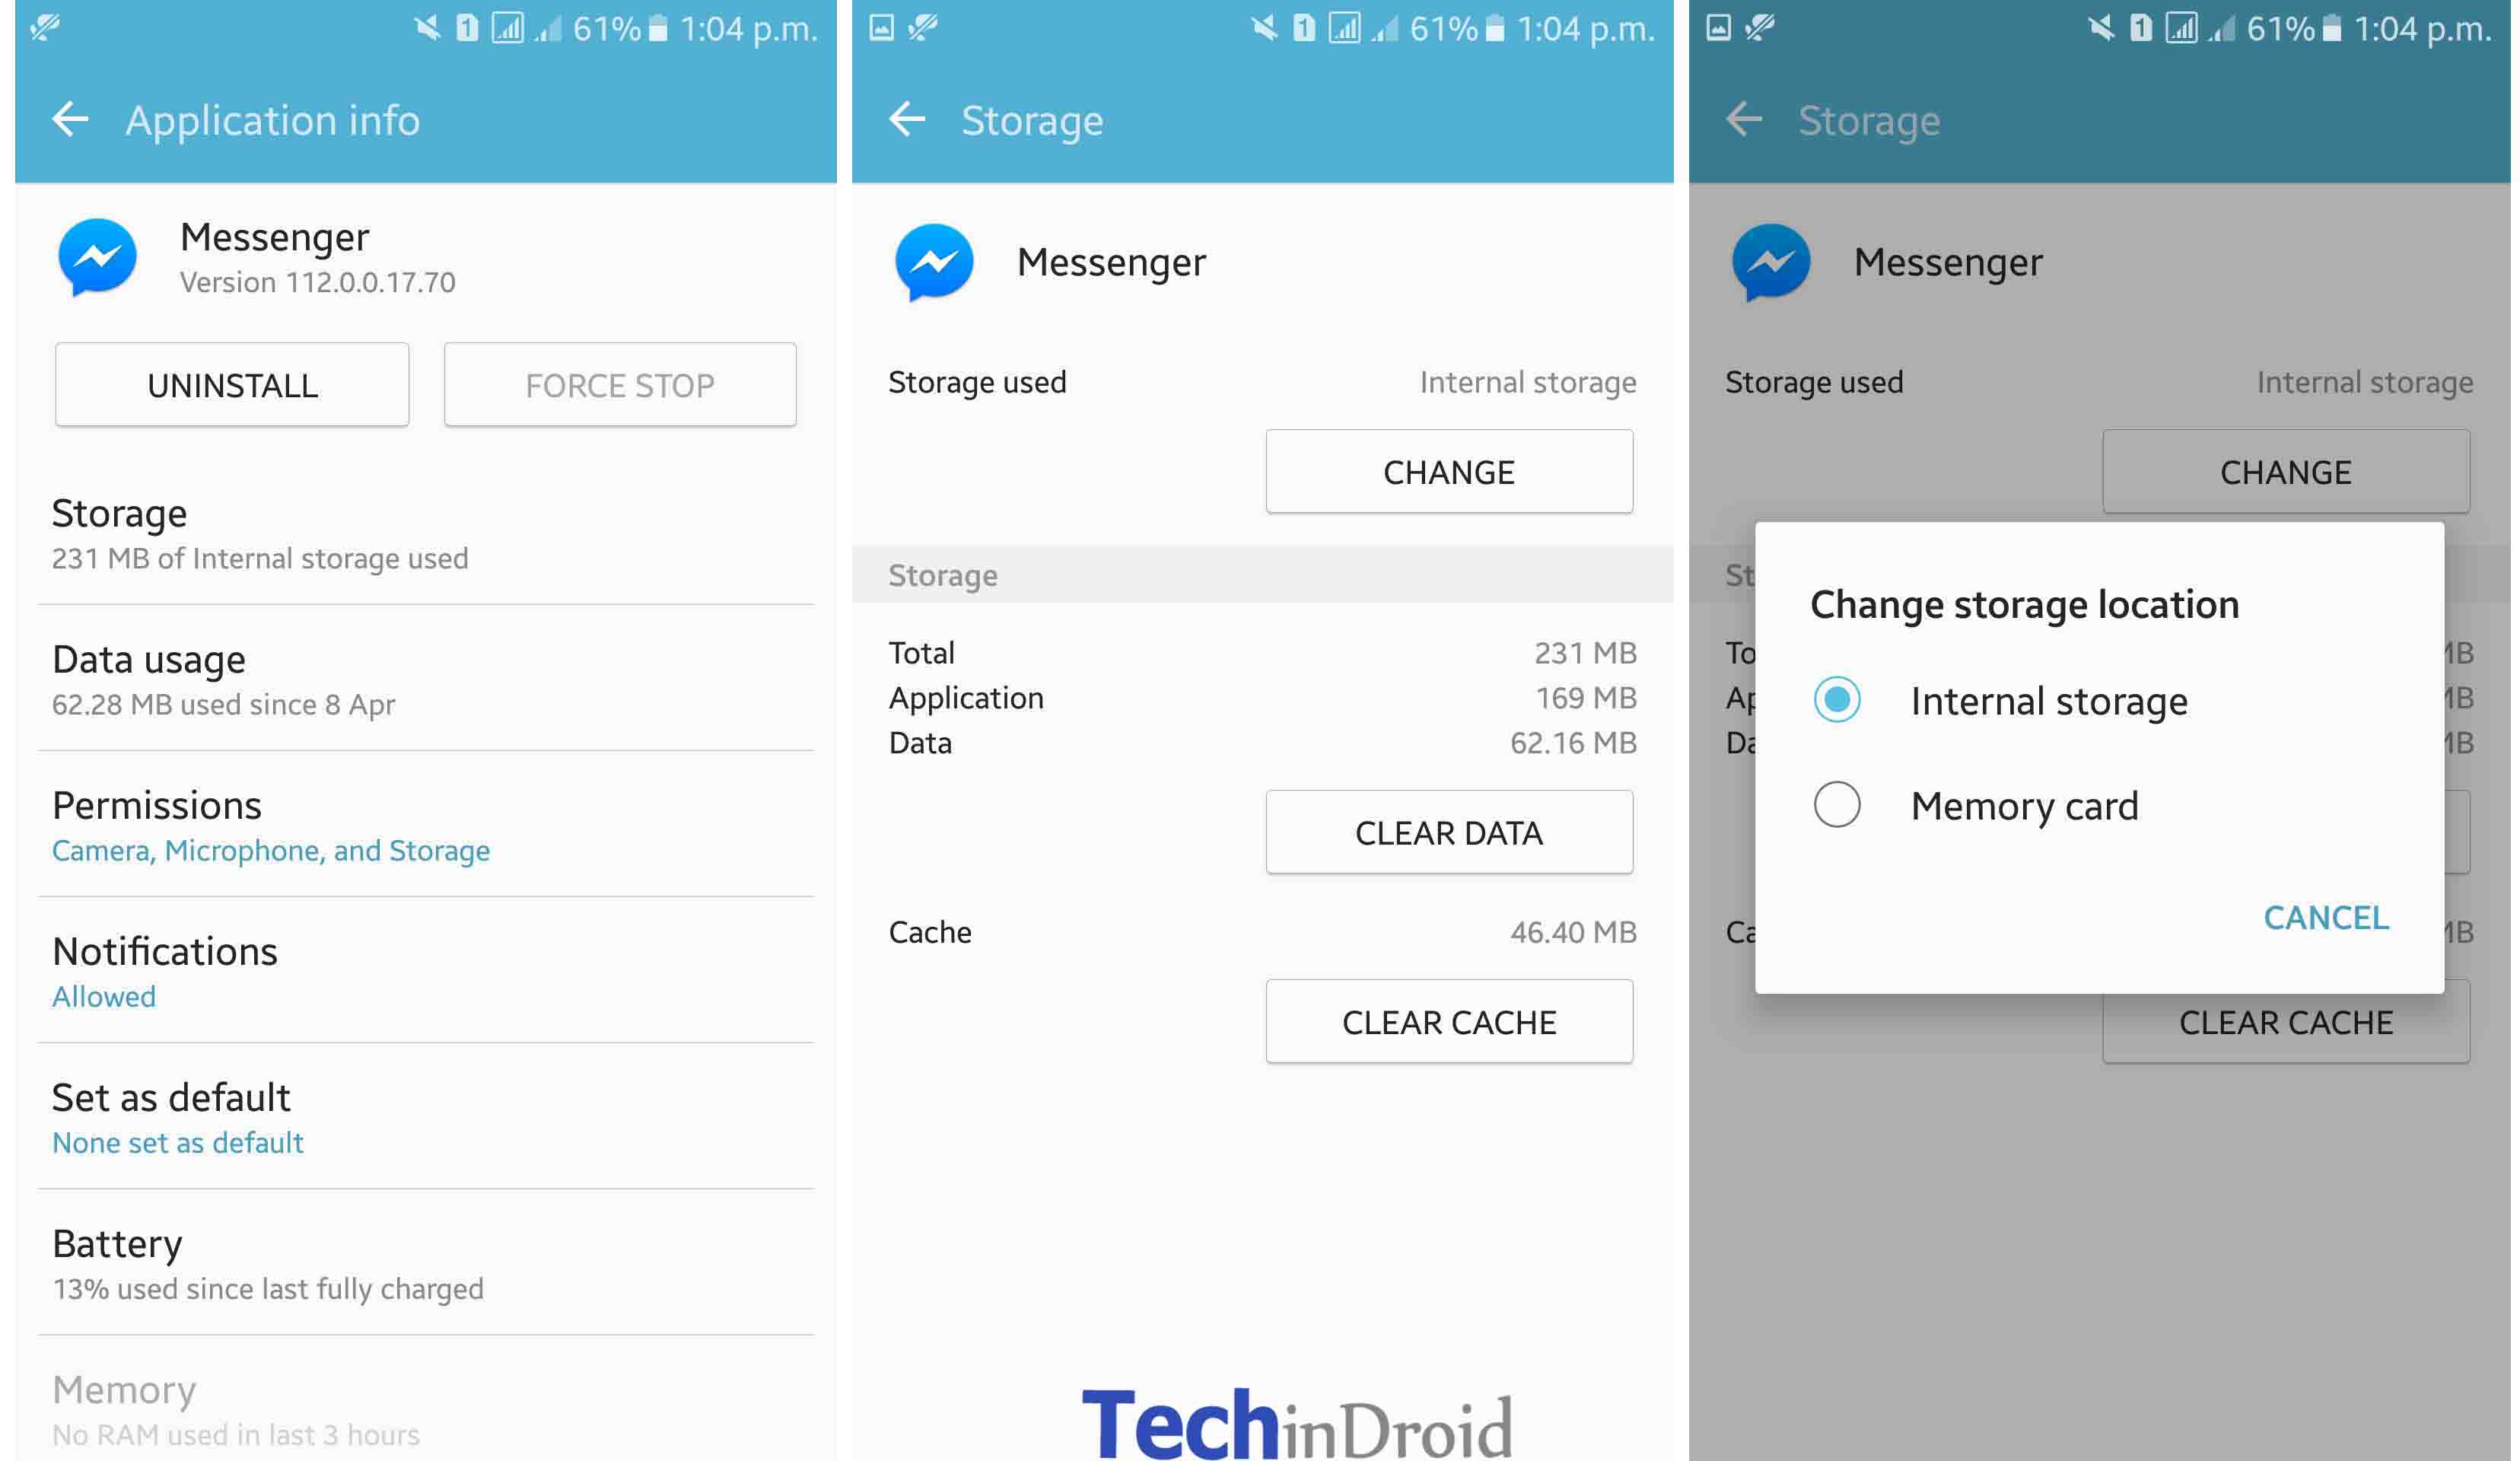Select Memory card radio button
Screen dimensions: 2520x1461
tap(1837, 802)
